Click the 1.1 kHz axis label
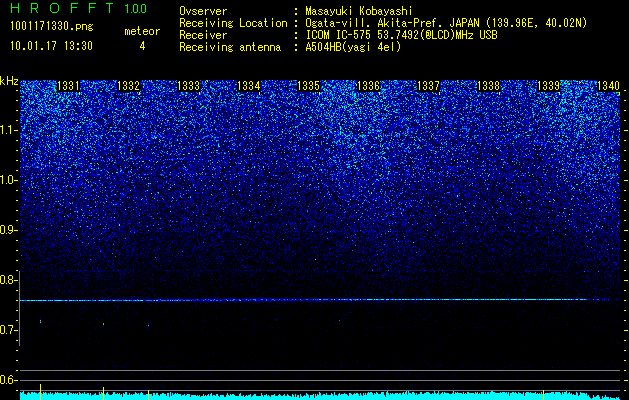 pyautogui.click(x=8, y=130)
